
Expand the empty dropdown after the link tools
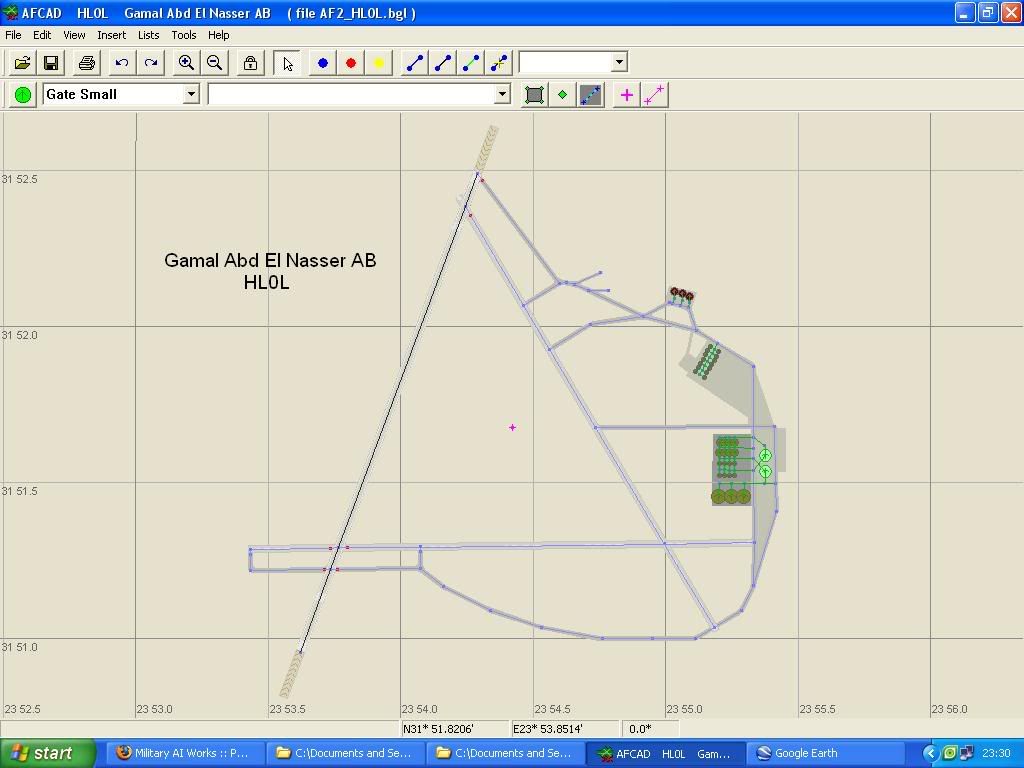pyautogui.click(x=619, y=62)
